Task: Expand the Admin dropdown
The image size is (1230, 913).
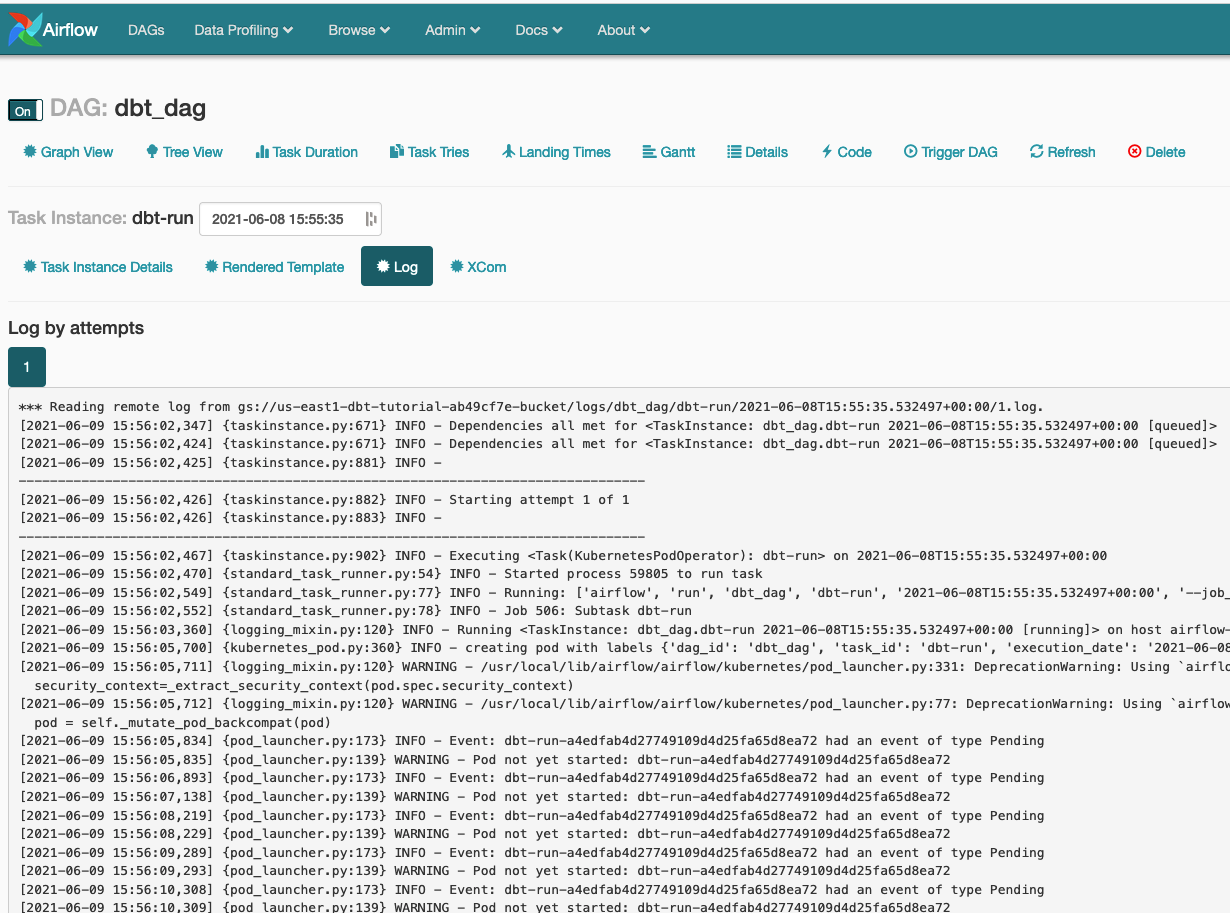Action: (452, 30)
